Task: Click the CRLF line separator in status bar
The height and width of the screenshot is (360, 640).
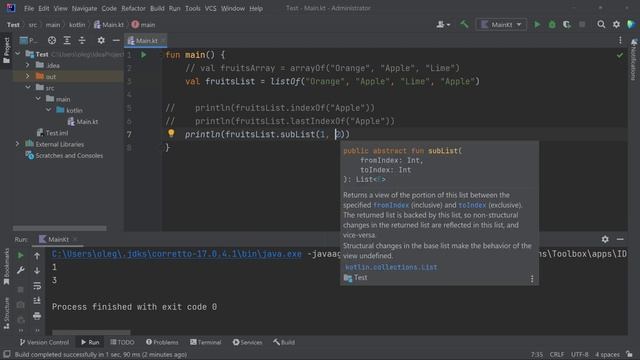Action: tap(557, 354)
